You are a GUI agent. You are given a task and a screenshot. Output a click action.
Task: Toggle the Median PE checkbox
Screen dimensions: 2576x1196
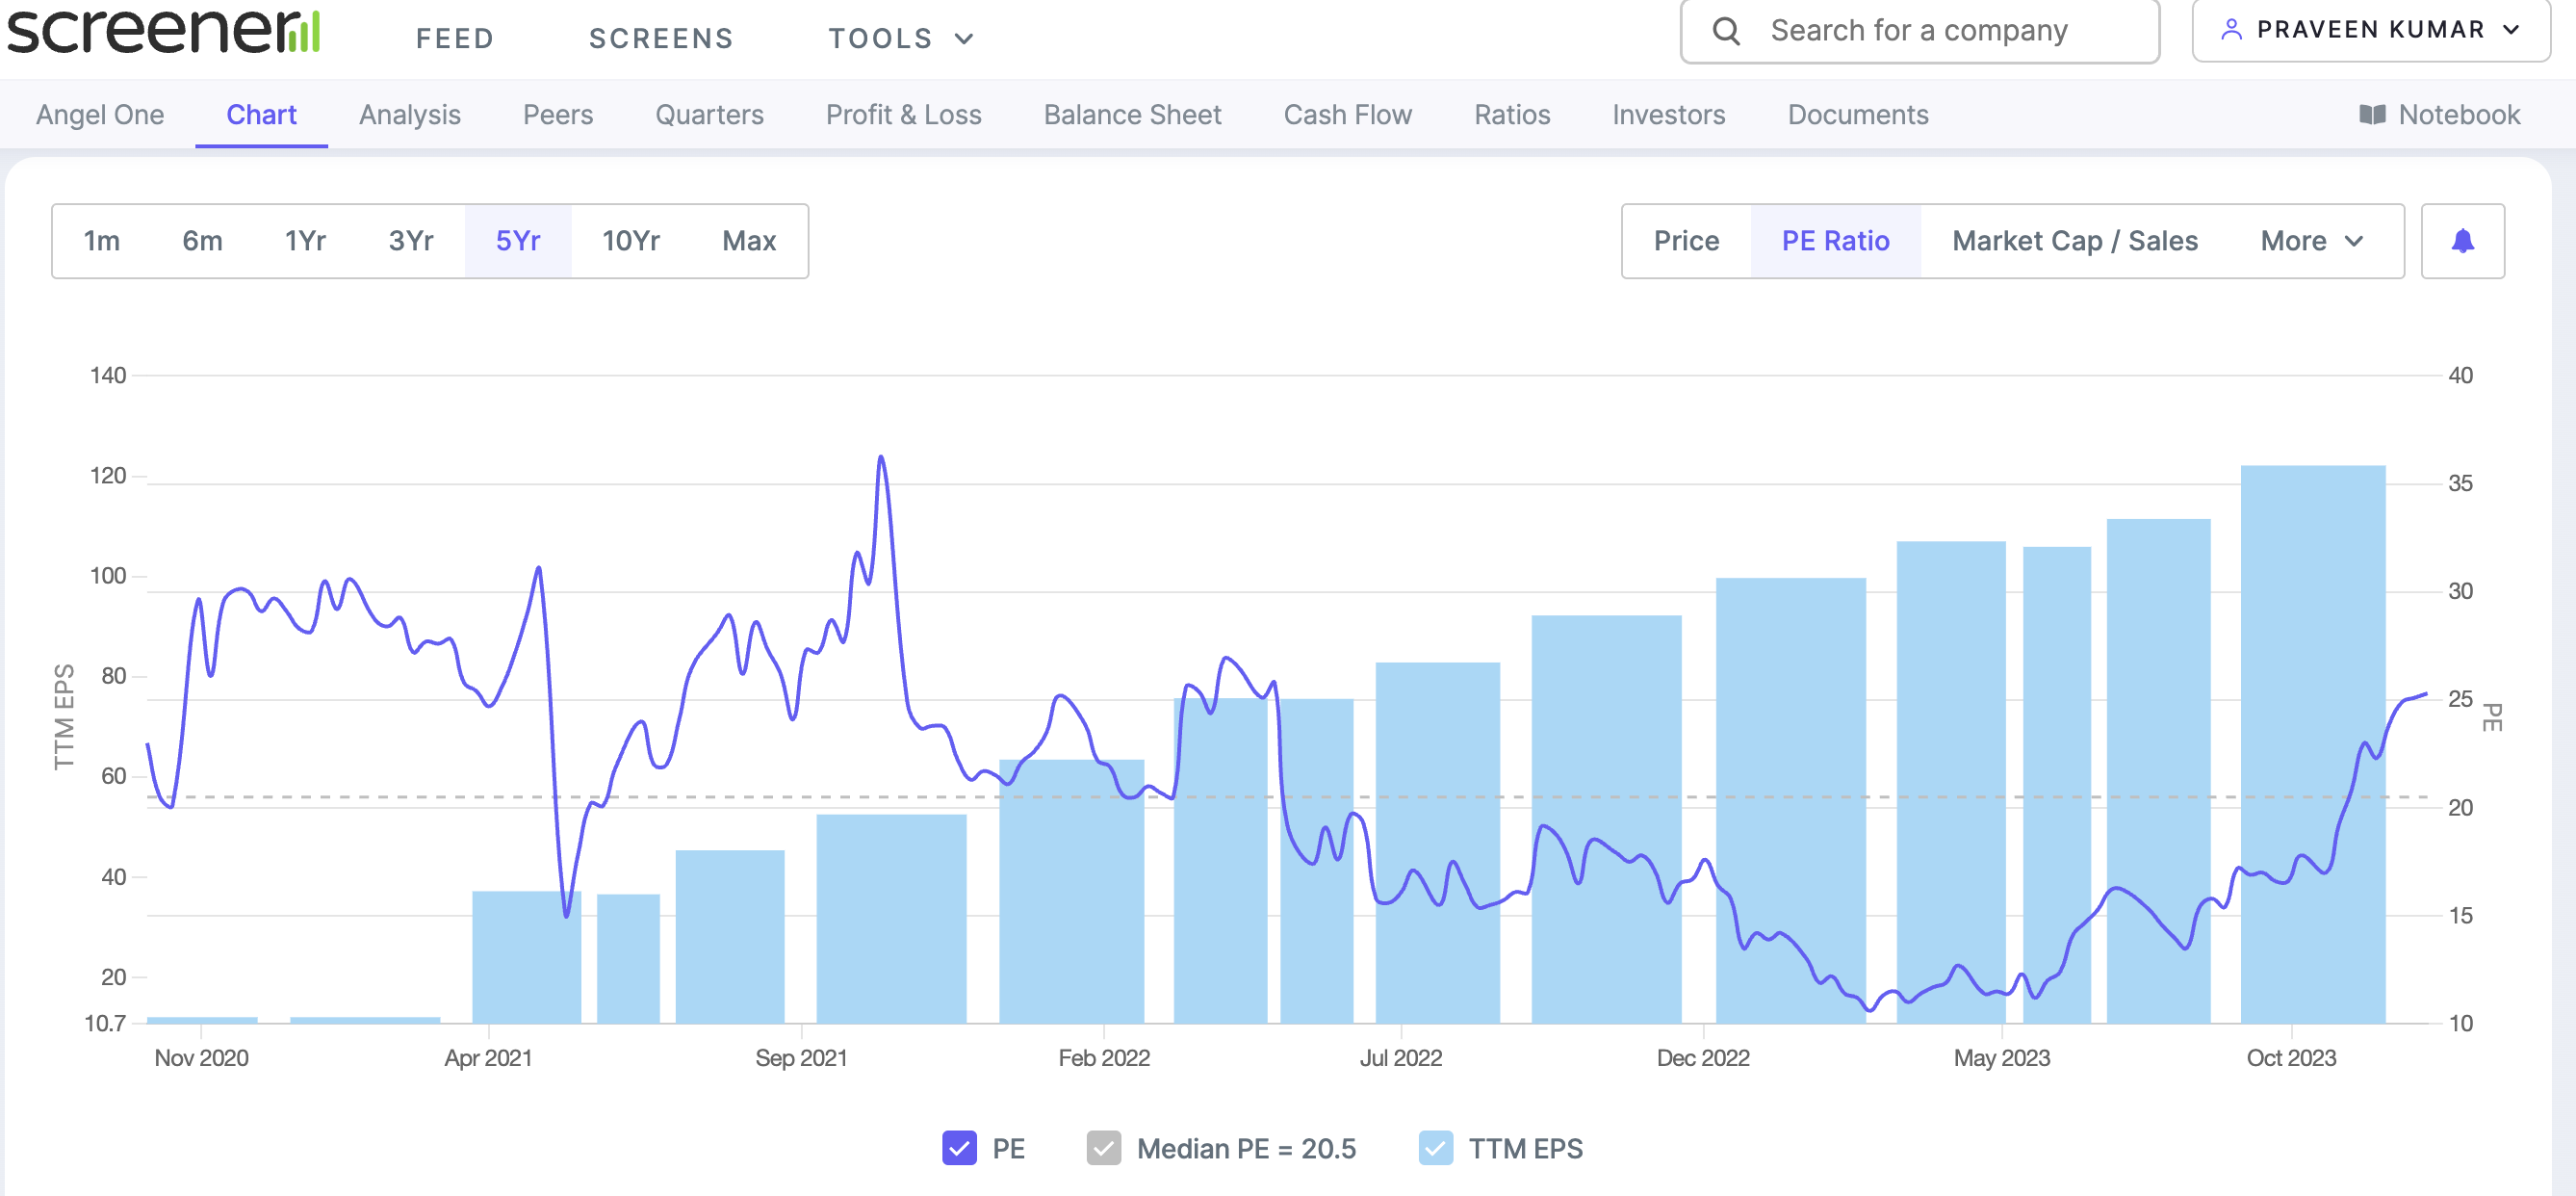click(x=1103, y=1148)
